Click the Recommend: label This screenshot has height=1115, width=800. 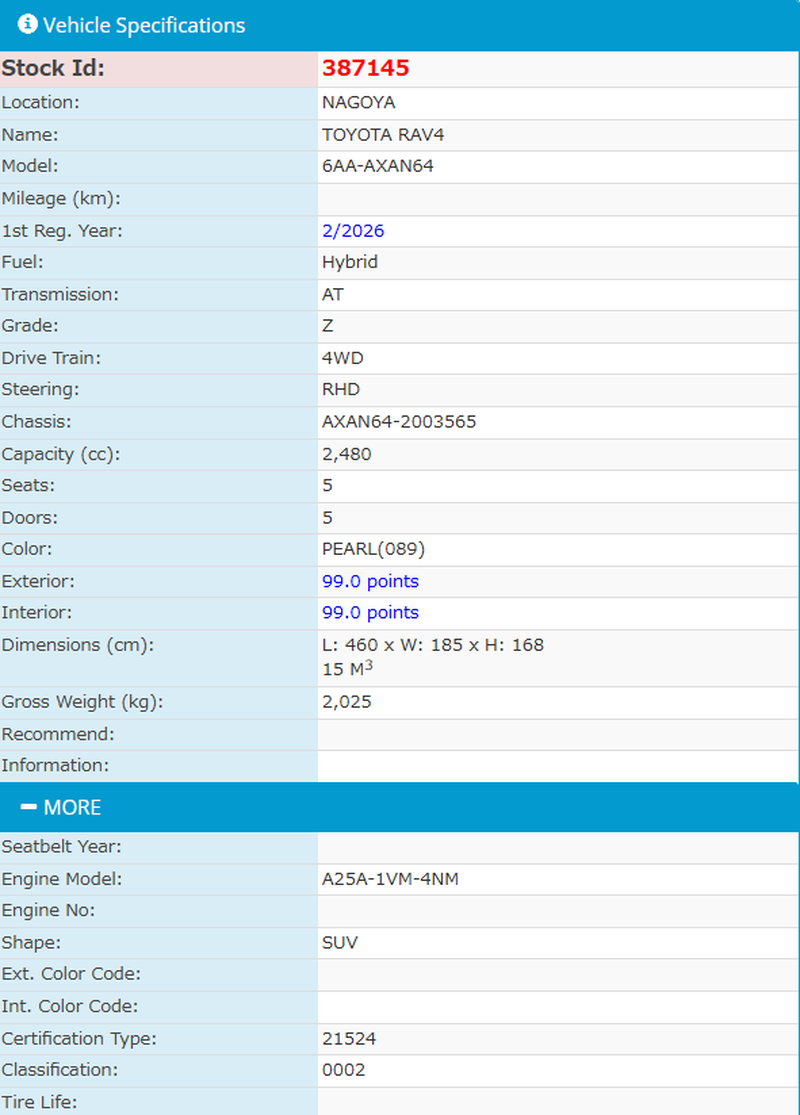coord(58,734)
